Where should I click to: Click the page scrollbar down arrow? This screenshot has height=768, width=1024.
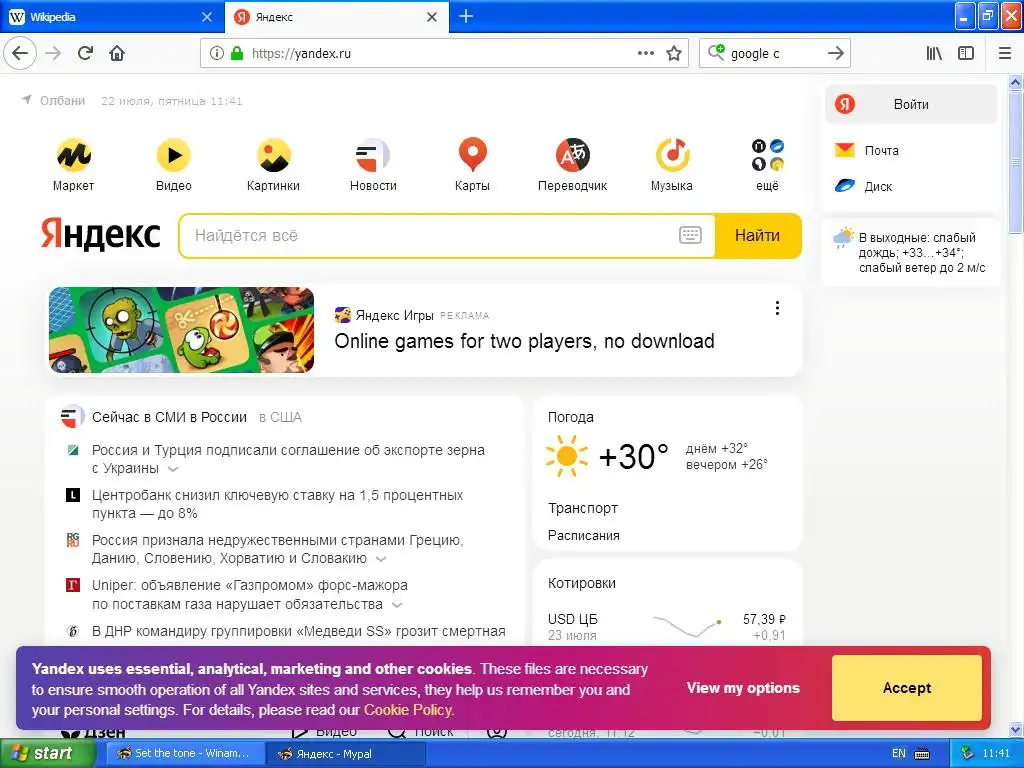1015,729
